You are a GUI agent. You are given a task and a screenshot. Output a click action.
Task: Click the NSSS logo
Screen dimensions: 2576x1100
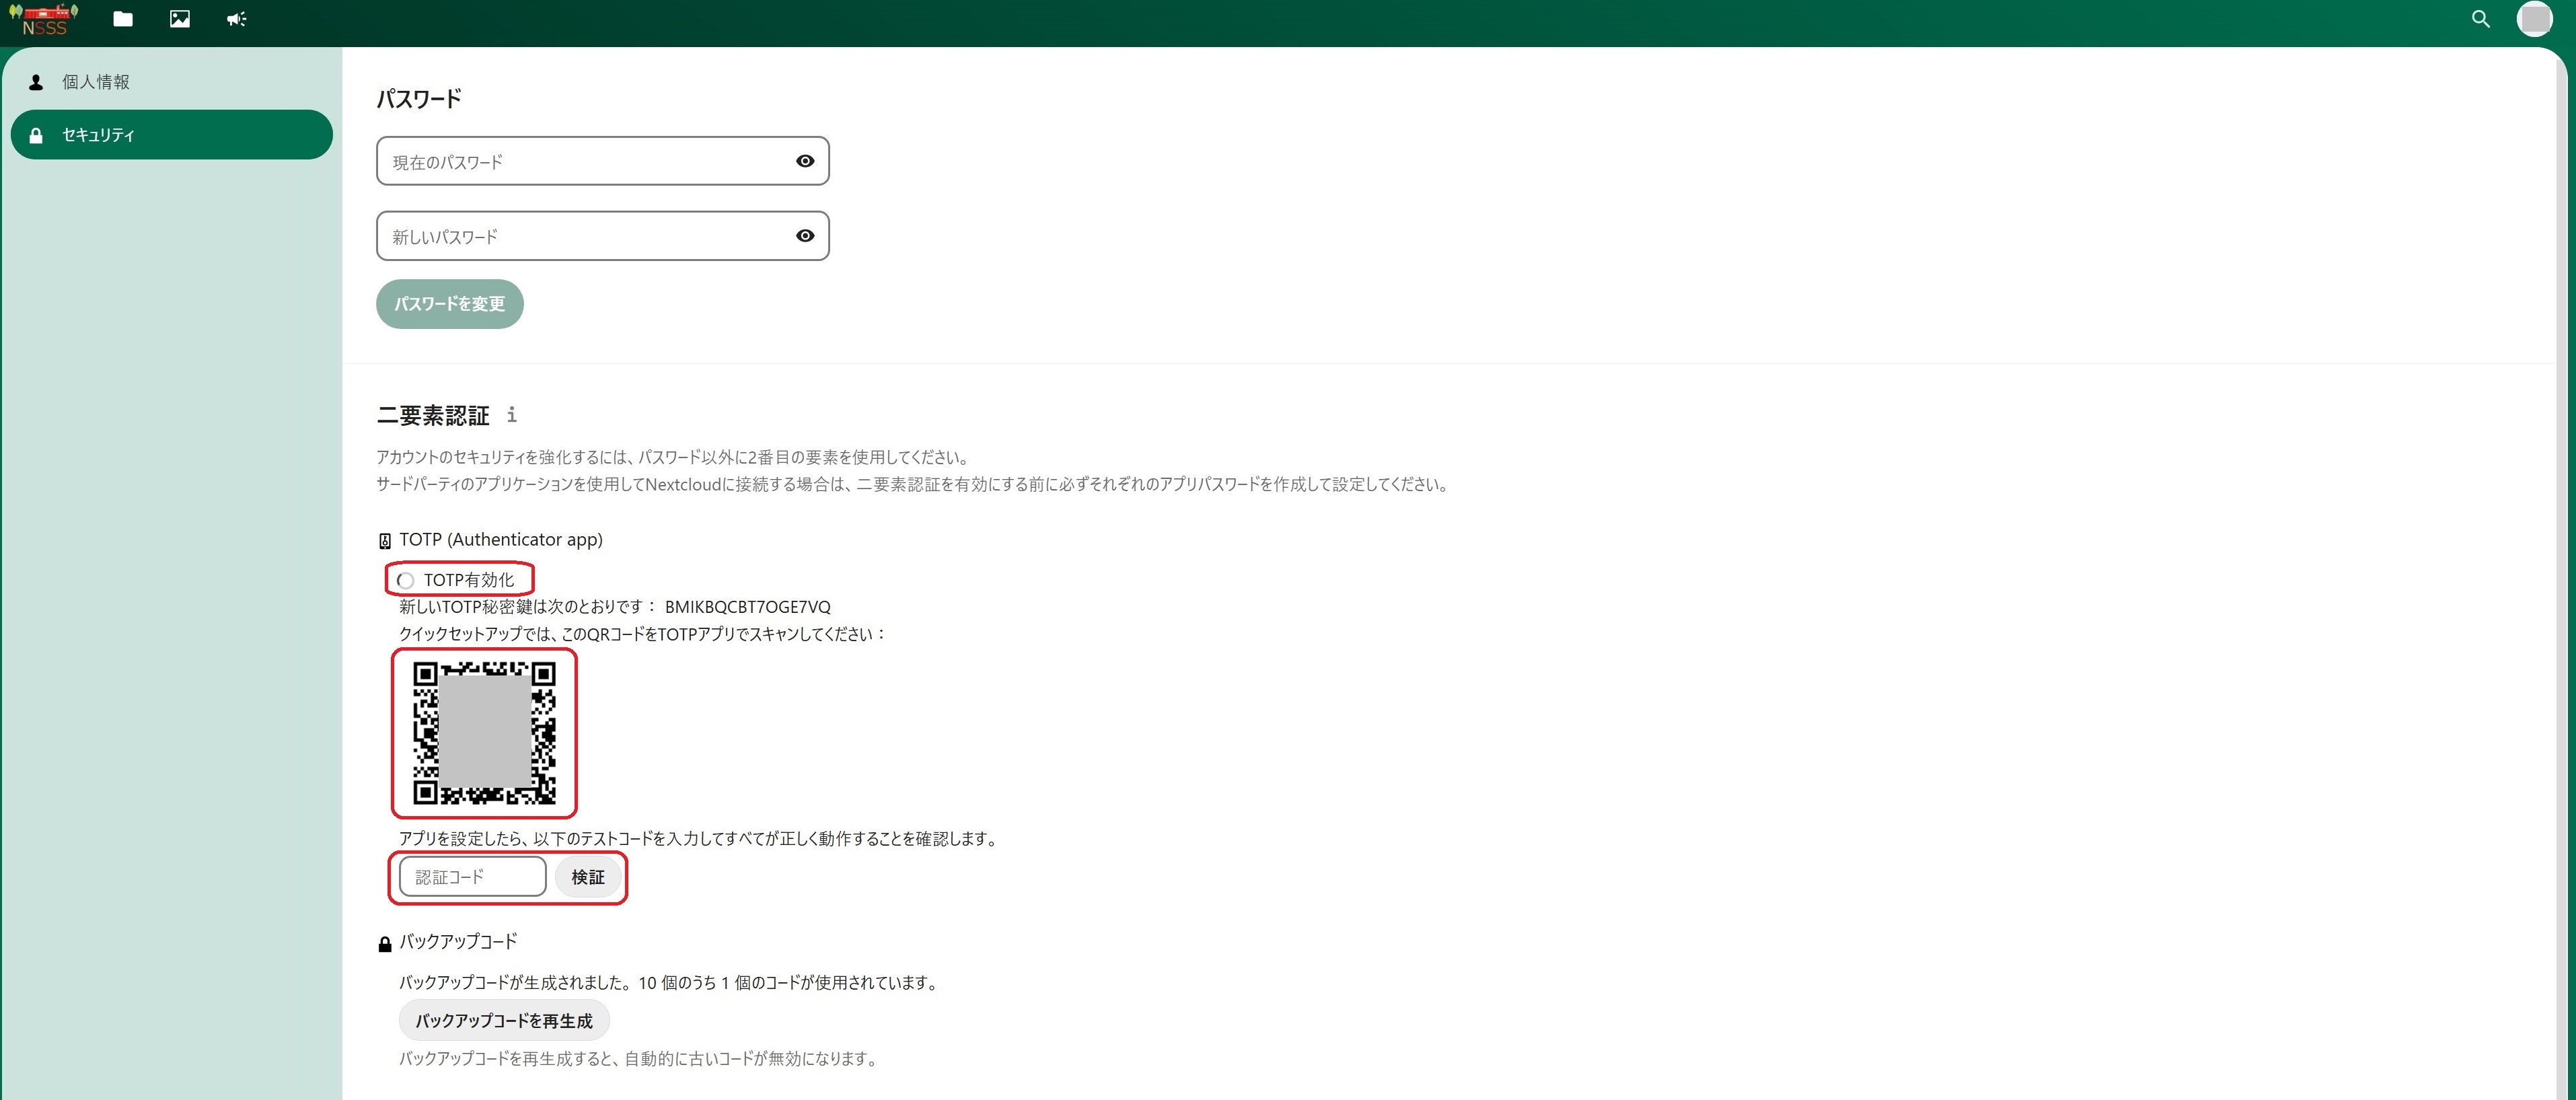click(x=44, y=20)
